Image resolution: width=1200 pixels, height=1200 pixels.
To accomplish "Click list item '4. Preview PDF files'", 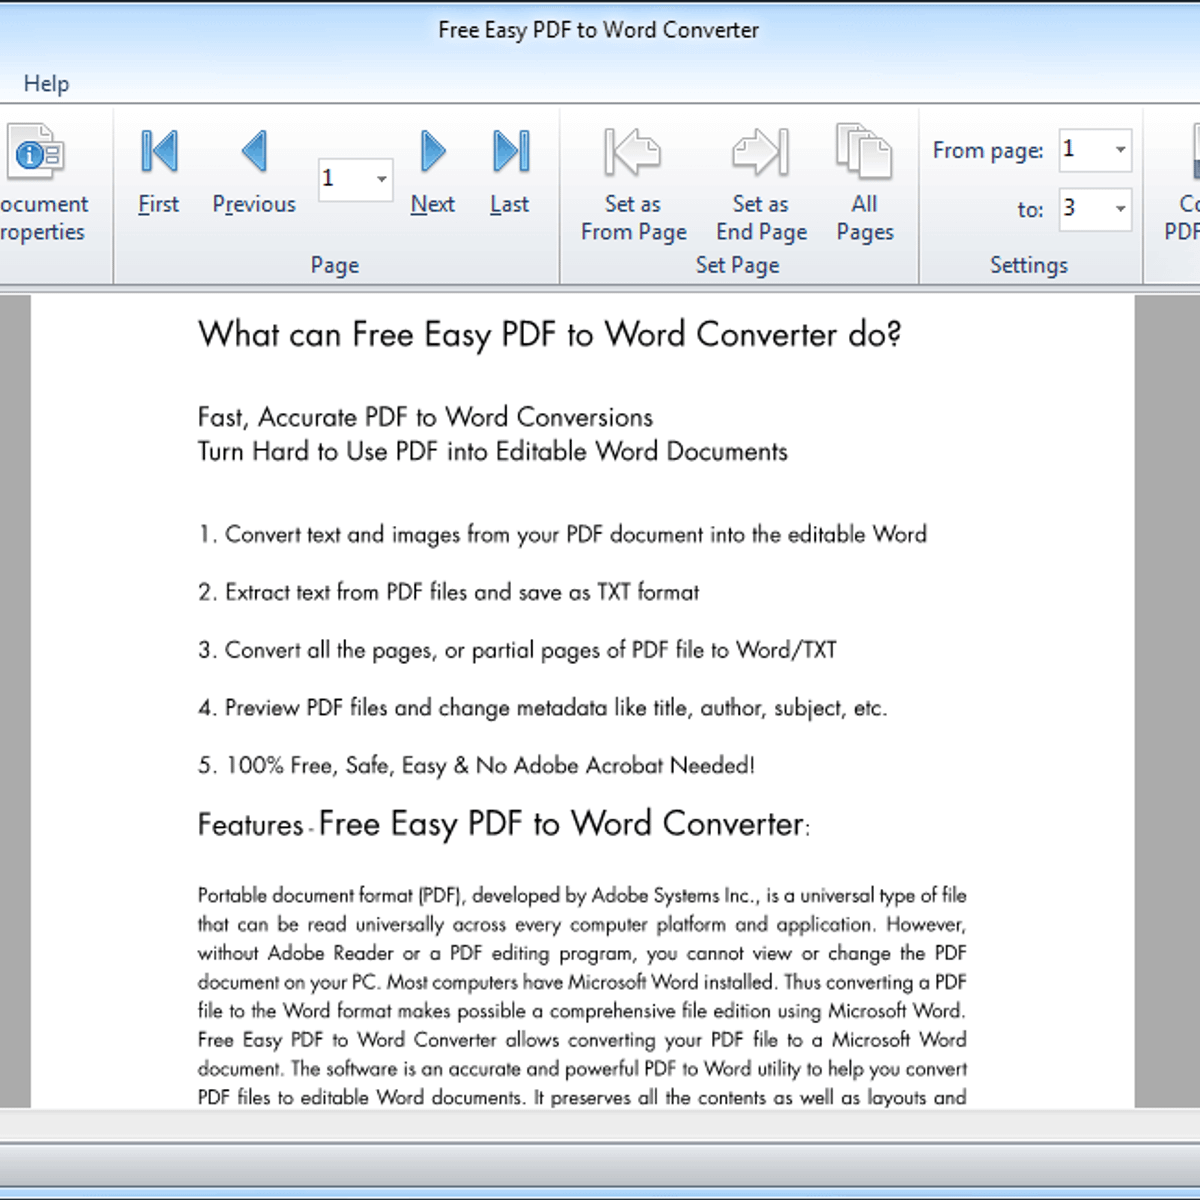I will pyautogui.click(x=543, y=708).
